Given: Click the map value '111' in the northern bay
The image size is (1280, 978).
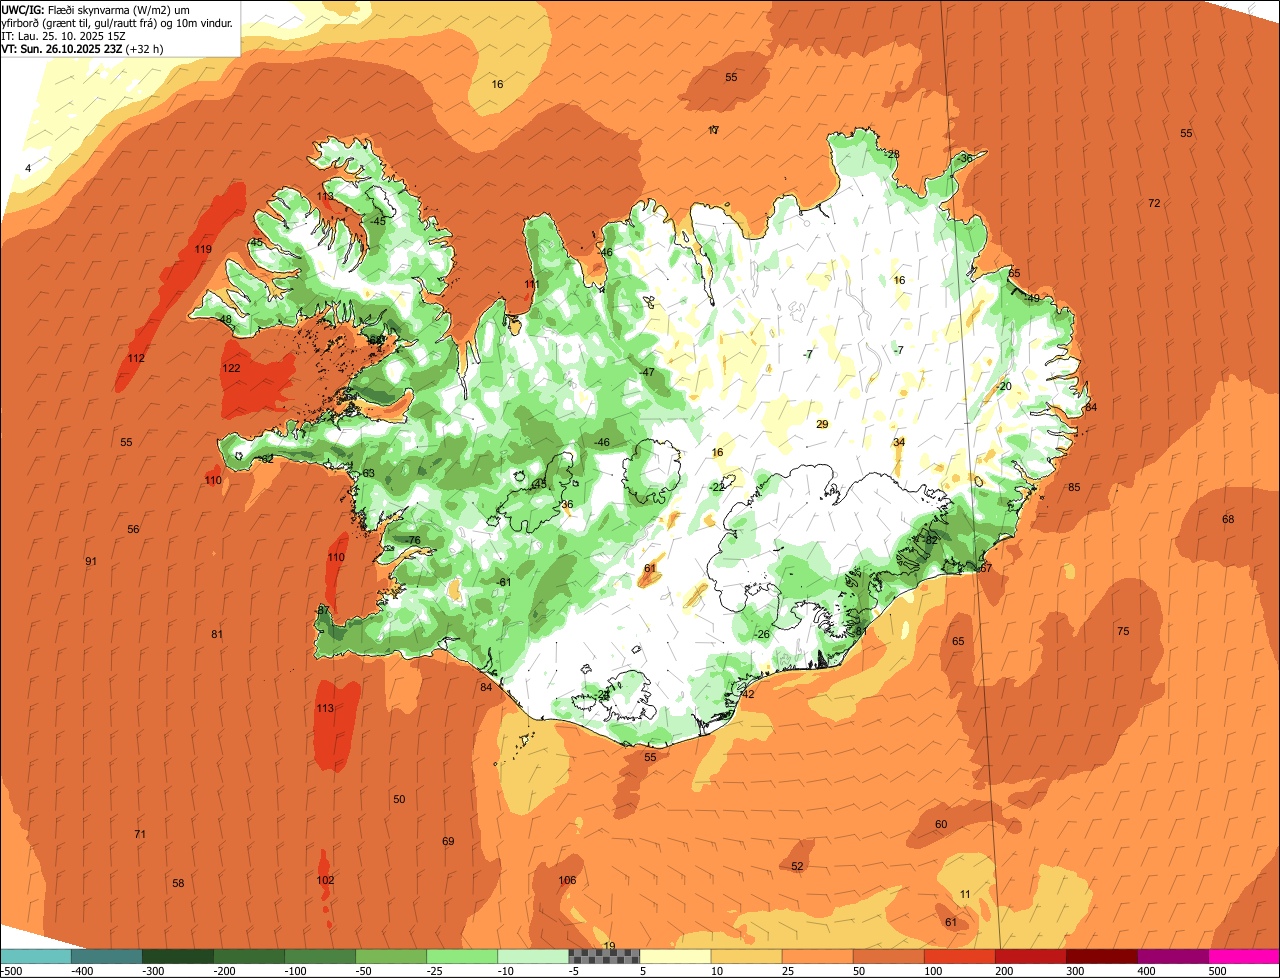Looking at the screenshot, I should 531,284.
